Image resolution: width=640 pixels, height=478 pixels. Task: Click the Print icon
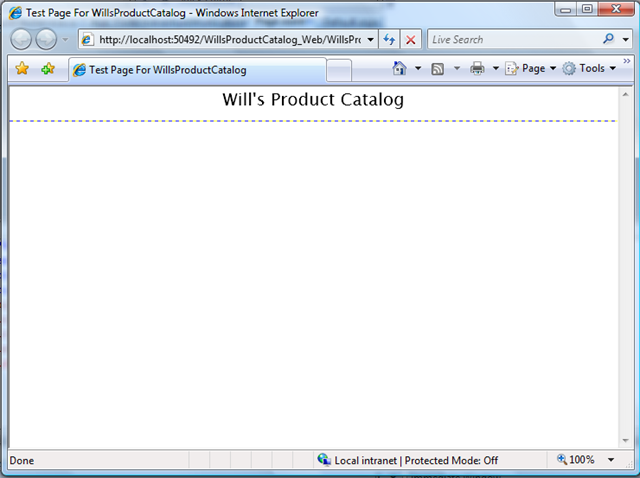(477, 69)
